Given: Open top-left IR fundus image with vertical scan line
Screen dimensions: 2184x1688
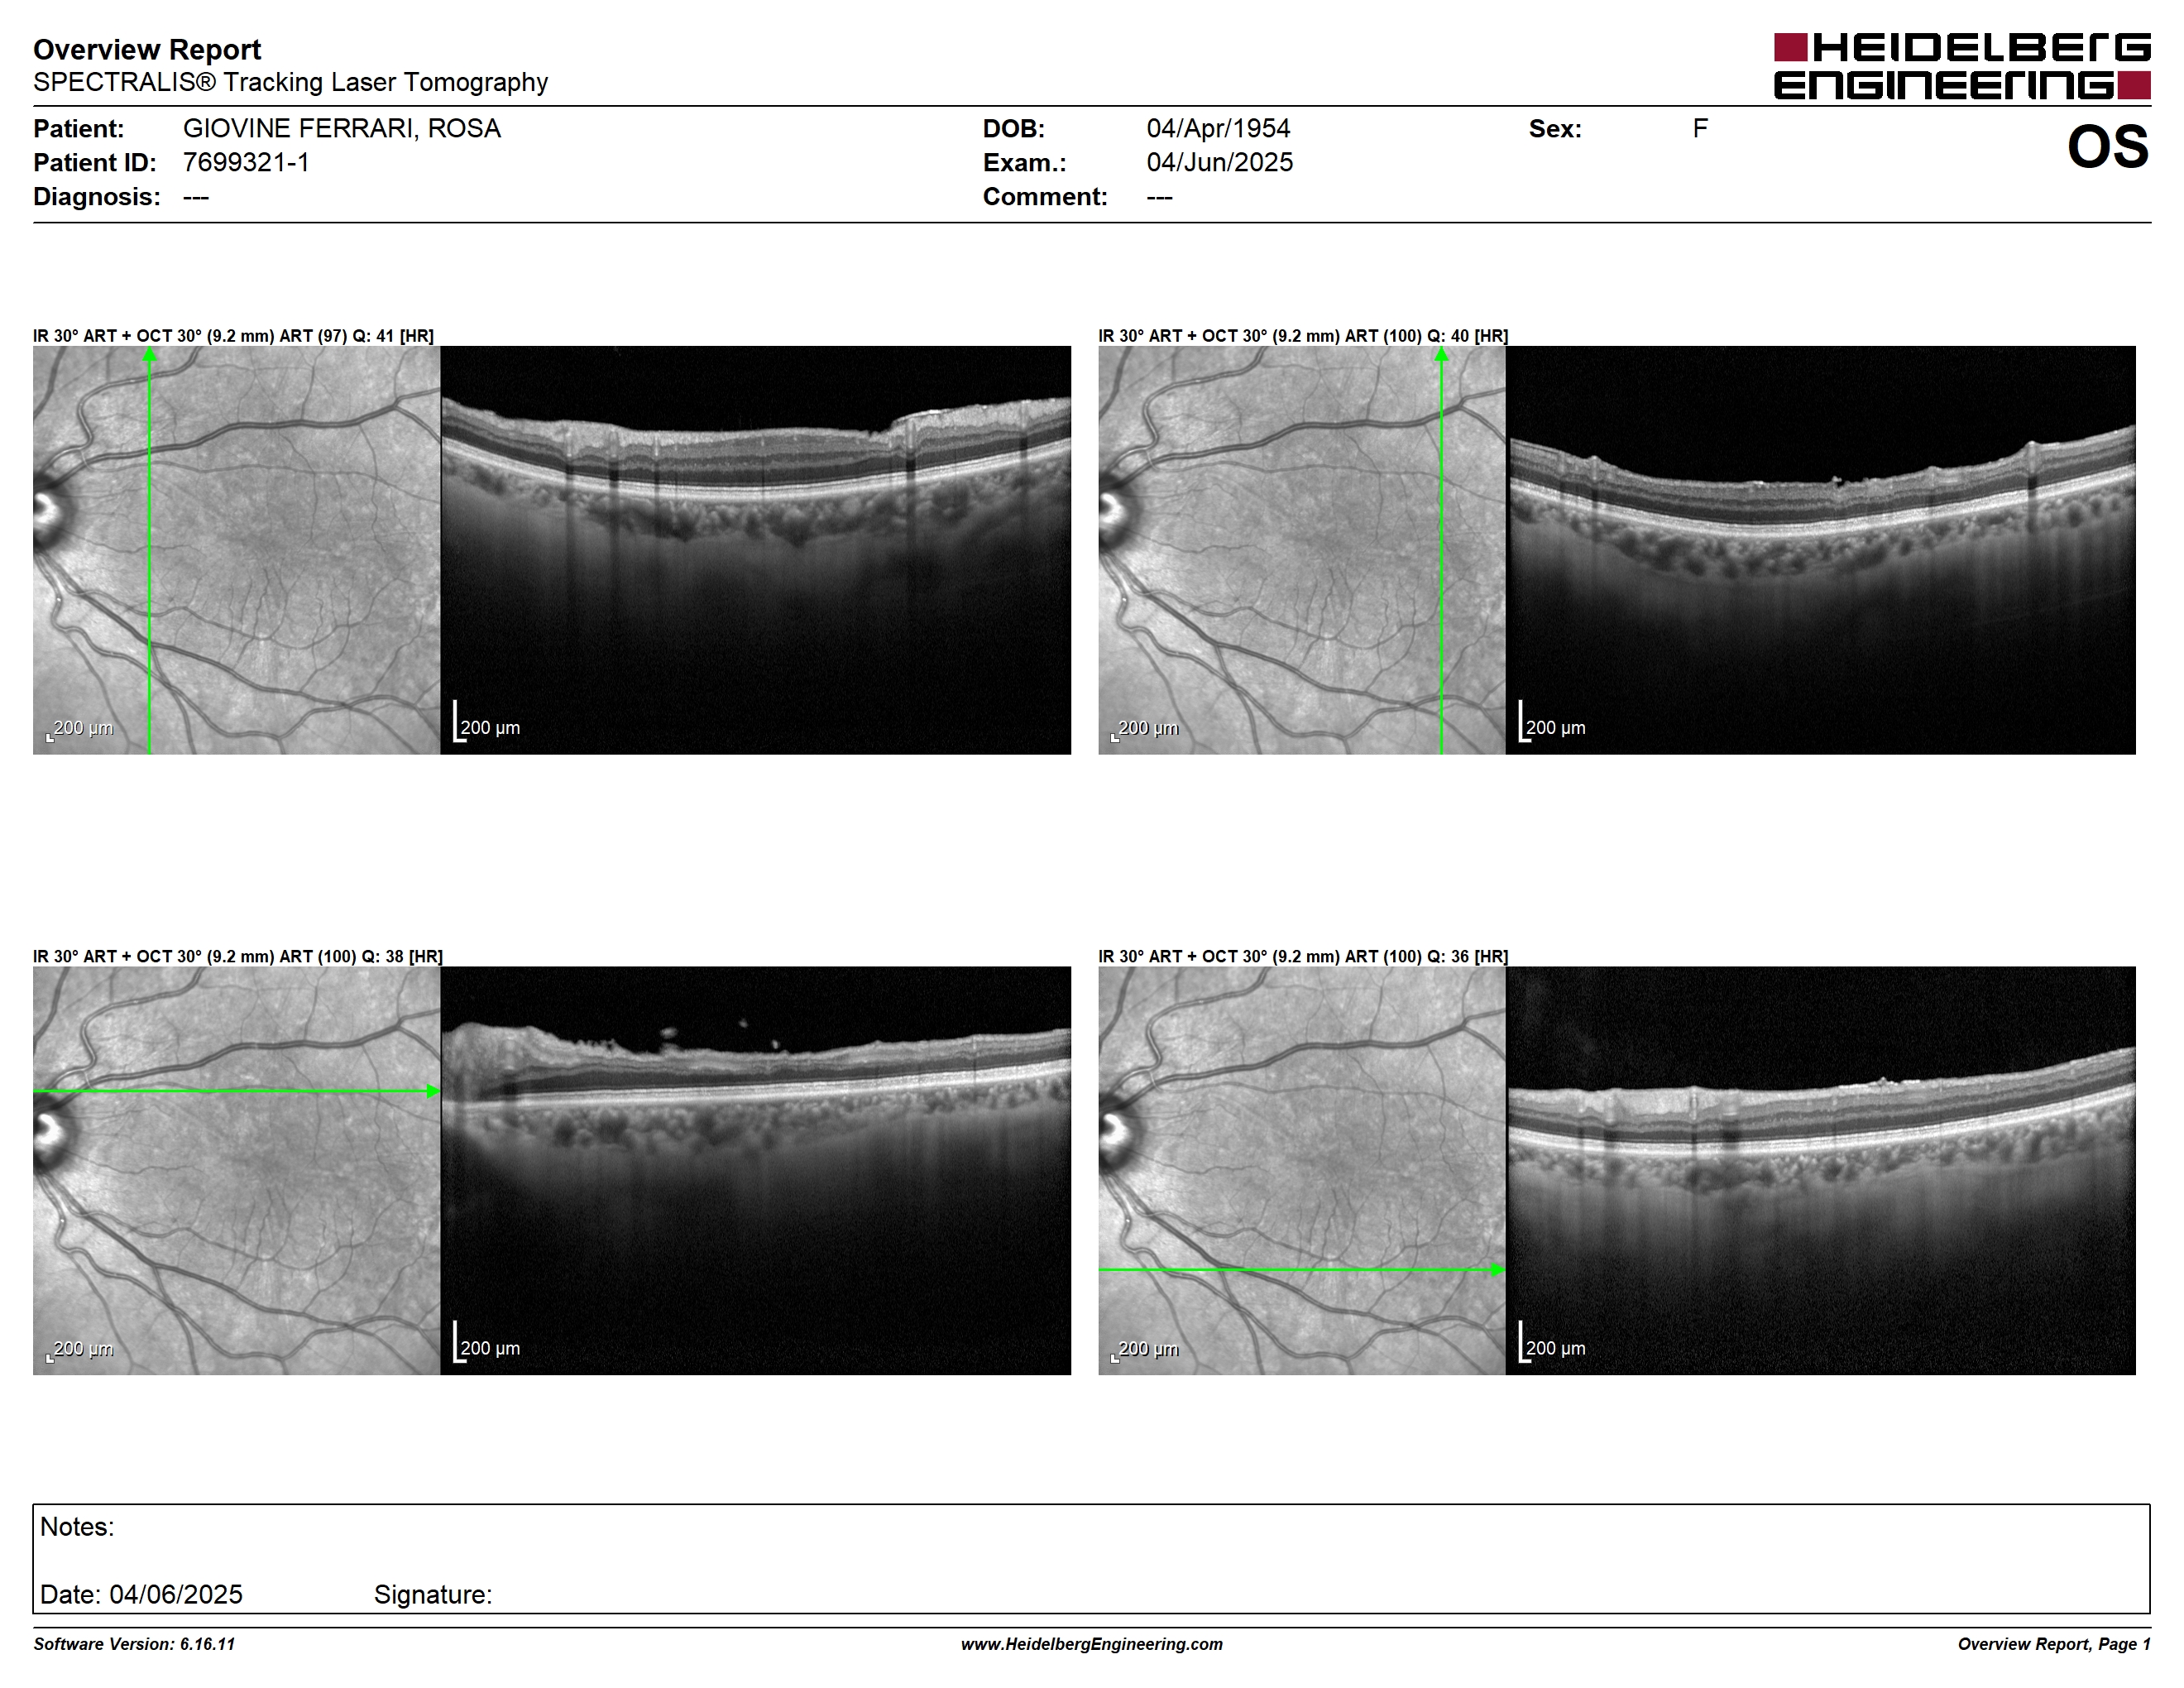Looking at the screenshot, I should click(x=237, y=550).
